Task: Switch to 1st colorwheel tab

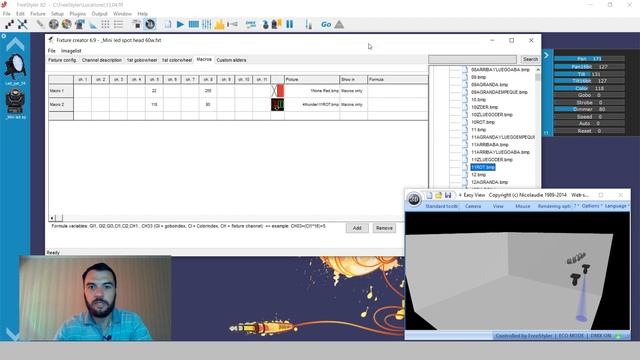Action: (177, 60)
